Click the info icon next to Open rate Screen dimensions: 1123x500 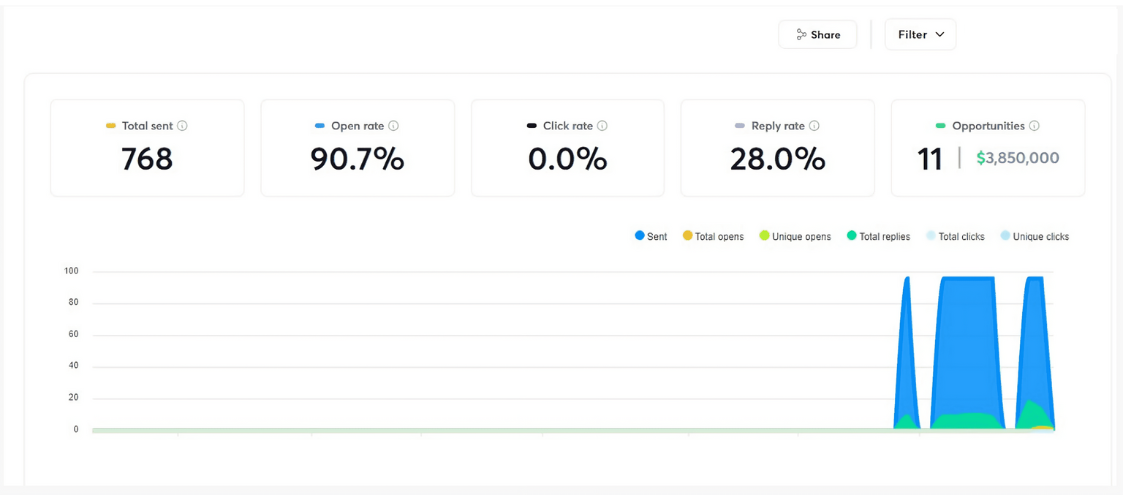pyautogui.click(x=393, y=126)
